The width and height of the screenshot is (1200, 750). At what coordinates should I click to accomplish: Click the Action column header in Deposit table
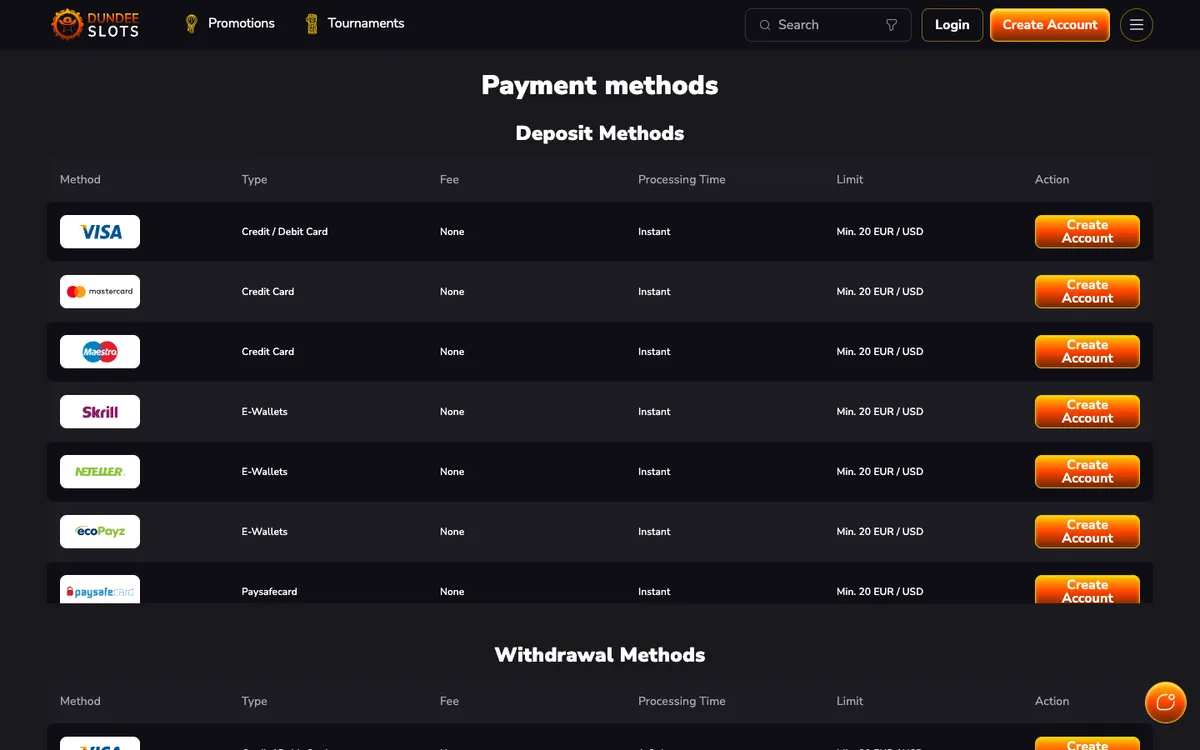(x=1052, y=180)
